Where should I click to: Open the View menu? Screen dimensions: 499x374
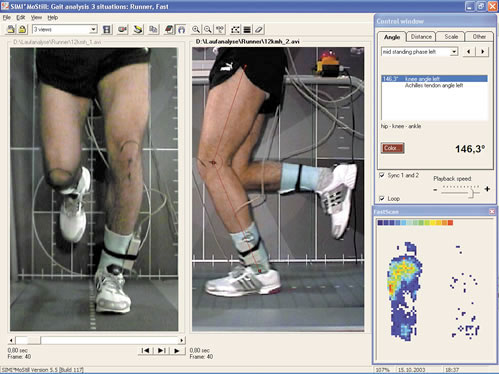36,17
